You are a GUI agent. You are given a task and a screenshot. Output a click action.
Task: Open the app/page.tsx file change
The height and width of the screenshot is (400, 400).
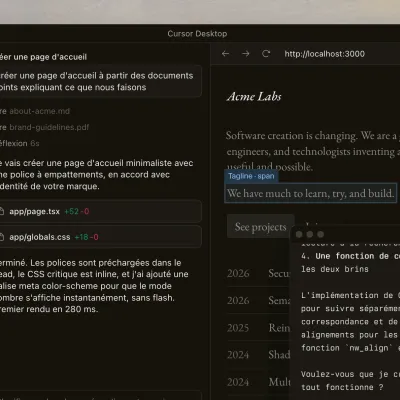click(100, 211)
